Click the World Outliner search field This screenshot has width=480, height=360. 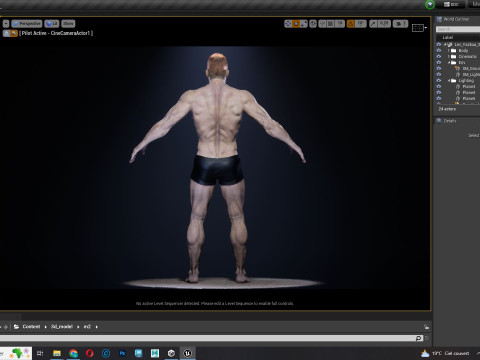458,29
